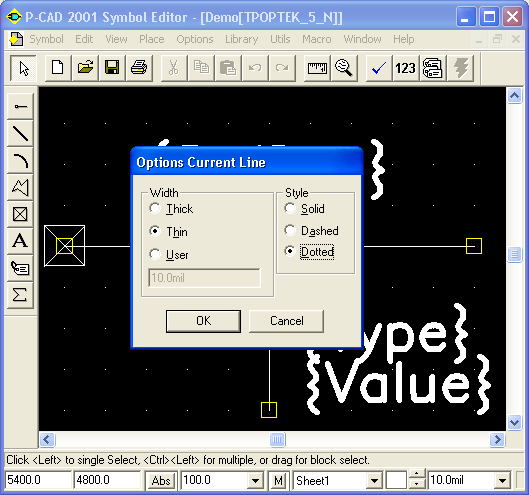Click the 10.0mil user width field
Viewport: 529px width, 495px height.
point(204,278)
